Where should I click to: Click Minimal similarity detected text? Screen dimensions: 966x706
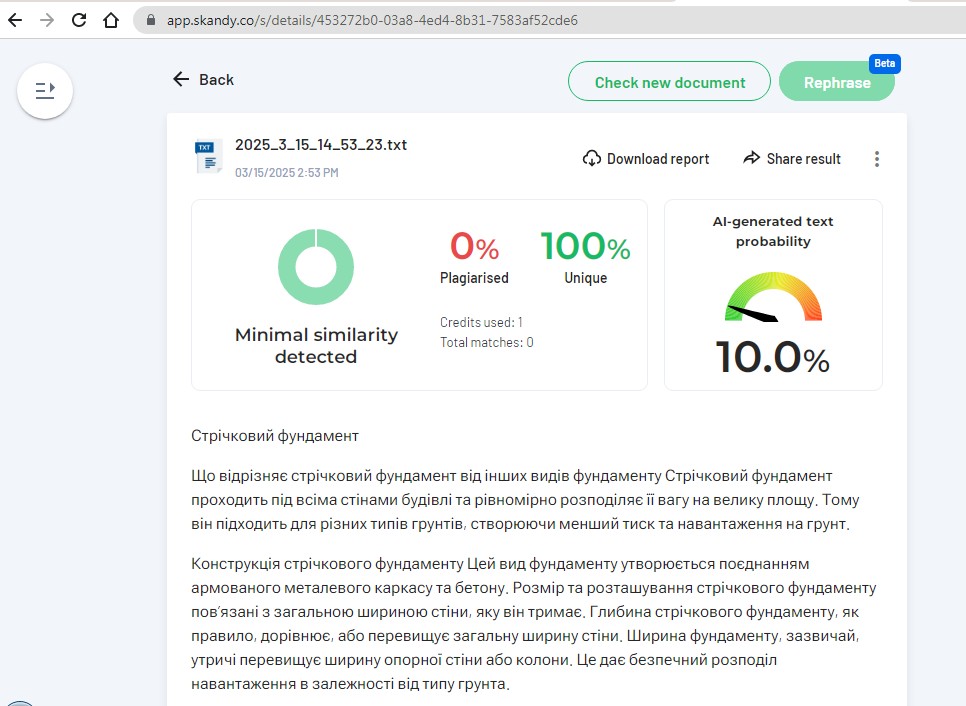point(316,346)
